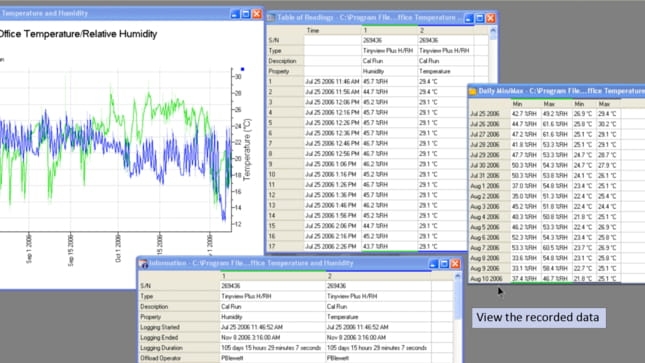Select column 1 header in Table of Readings
This screenshot has width=645, height=363.
[x=390, y=30]
